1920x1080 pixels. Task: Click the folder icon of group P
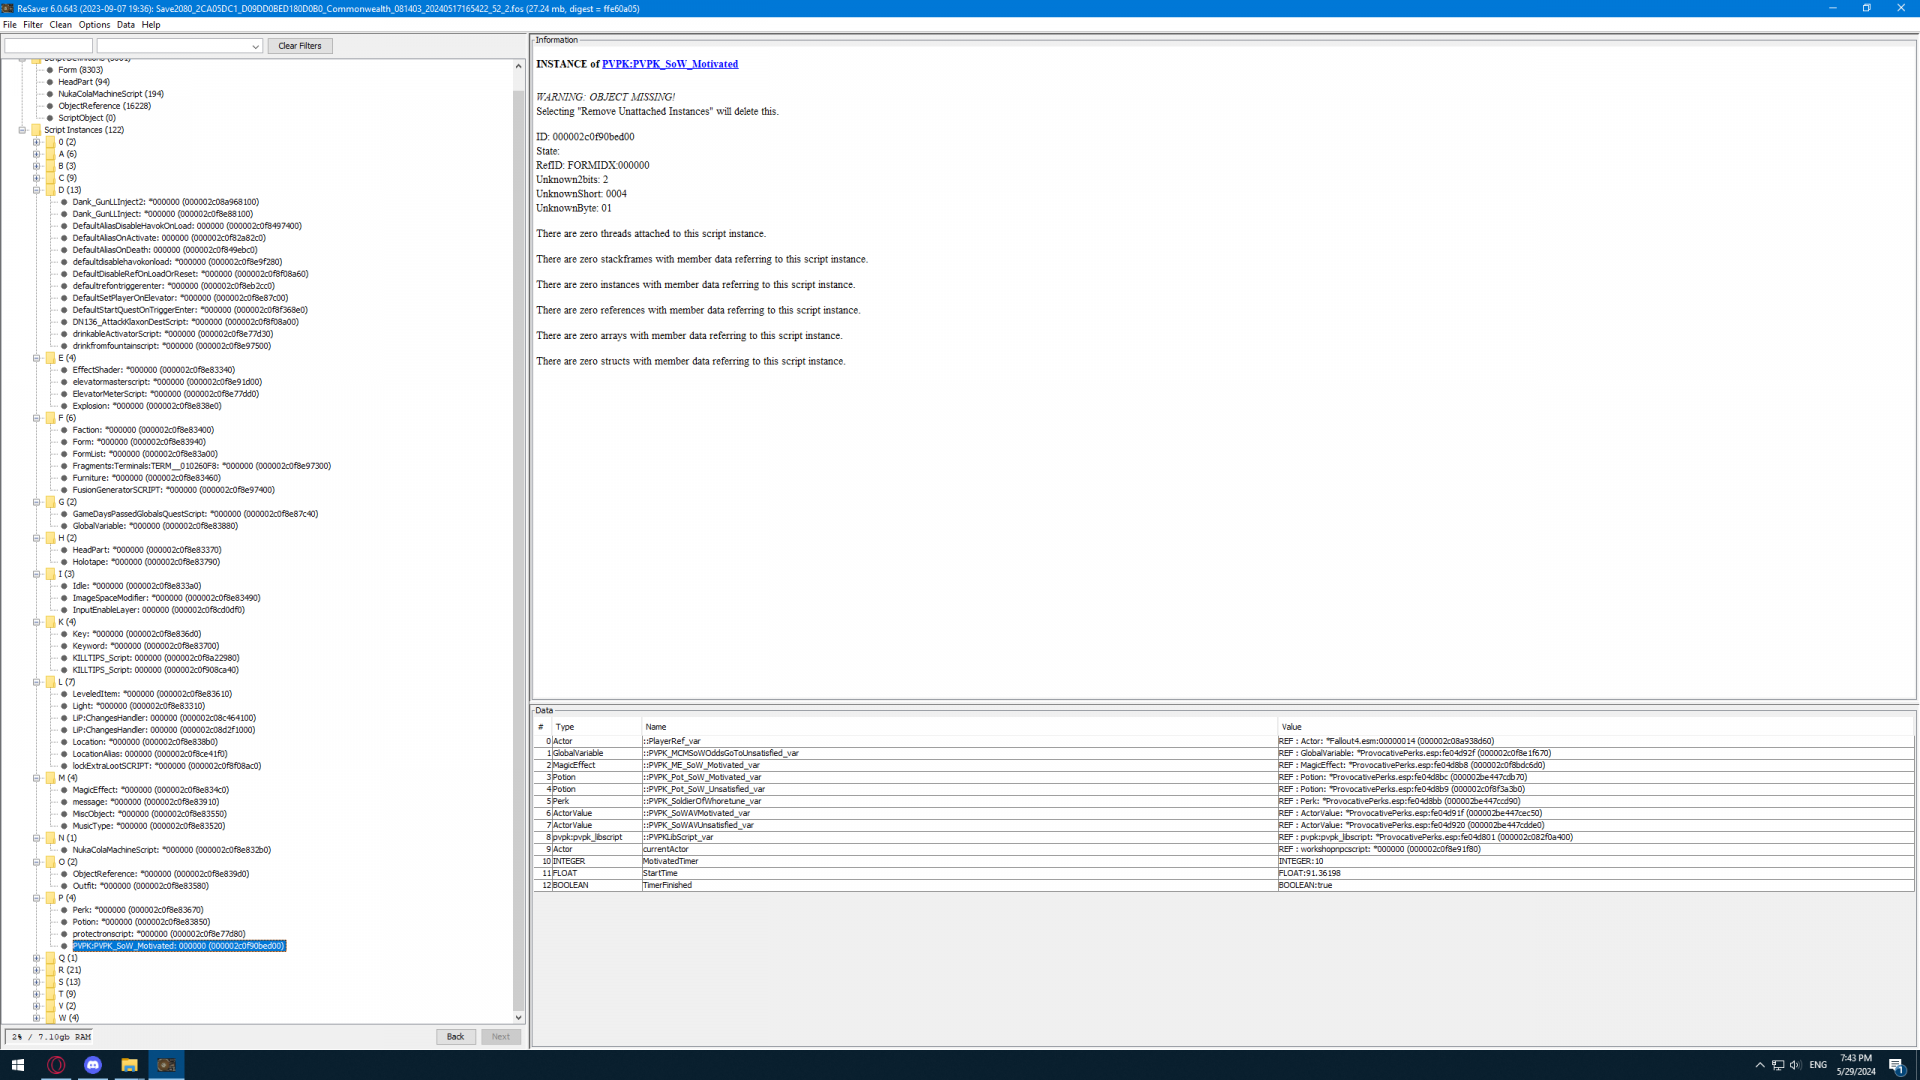point(50,898)
